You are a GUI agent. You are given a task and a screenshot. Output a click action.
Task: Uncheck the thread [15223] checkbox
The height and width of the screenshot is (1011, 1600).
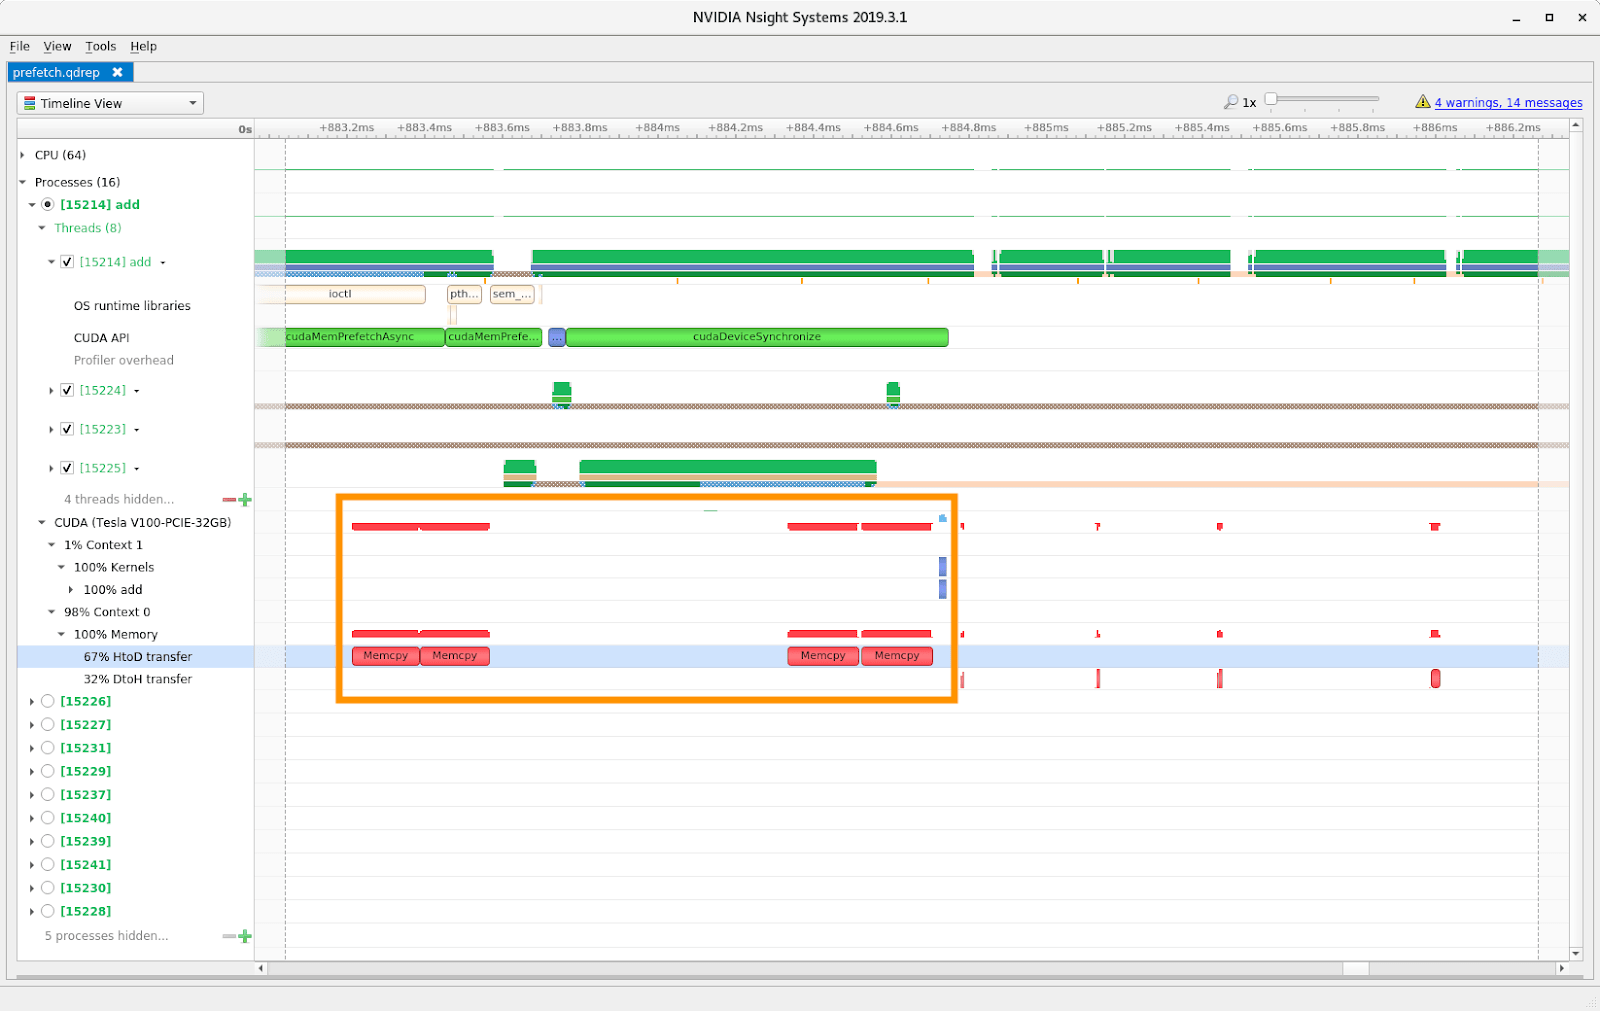(67, 429)
